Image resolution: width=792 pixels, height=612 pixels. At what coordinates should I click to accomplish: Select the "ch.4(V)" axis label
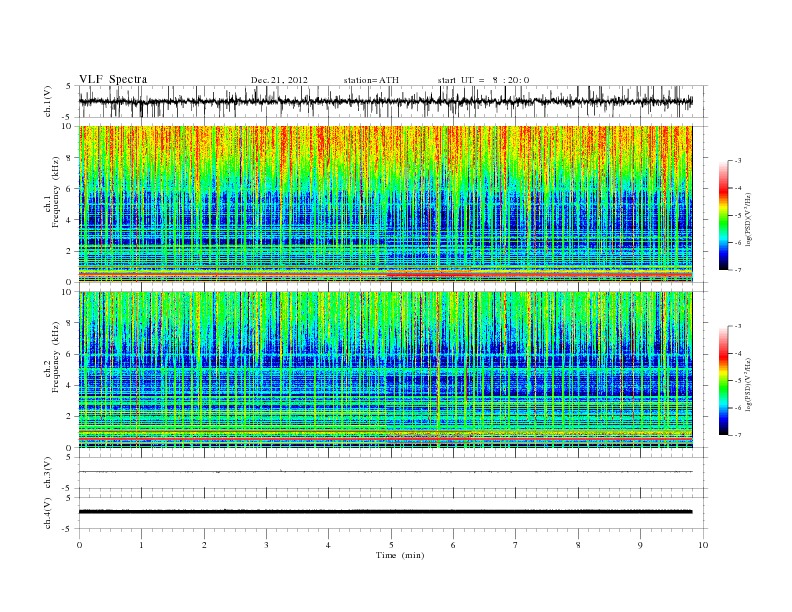point(48,513)
